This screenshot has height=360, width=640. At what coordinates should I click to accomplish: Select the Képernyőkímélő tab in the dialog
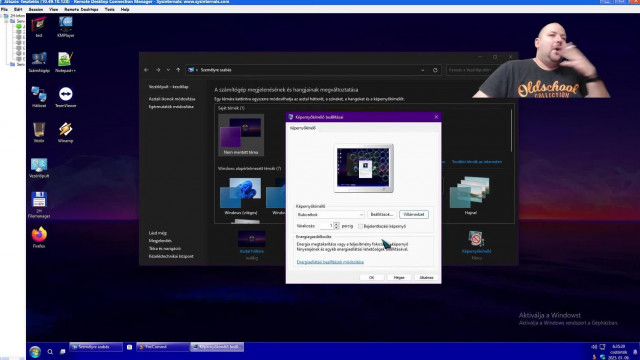click(303, 128)
